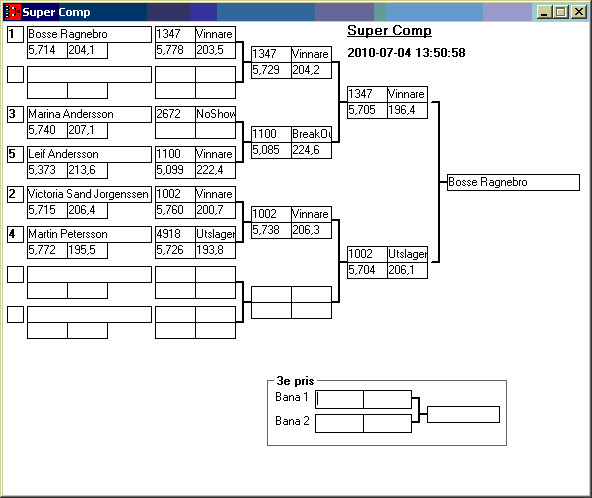Viewport: 592px width, 498px height.
Task: Maximize the Super Comp window
Action: [x=561, y=12]
